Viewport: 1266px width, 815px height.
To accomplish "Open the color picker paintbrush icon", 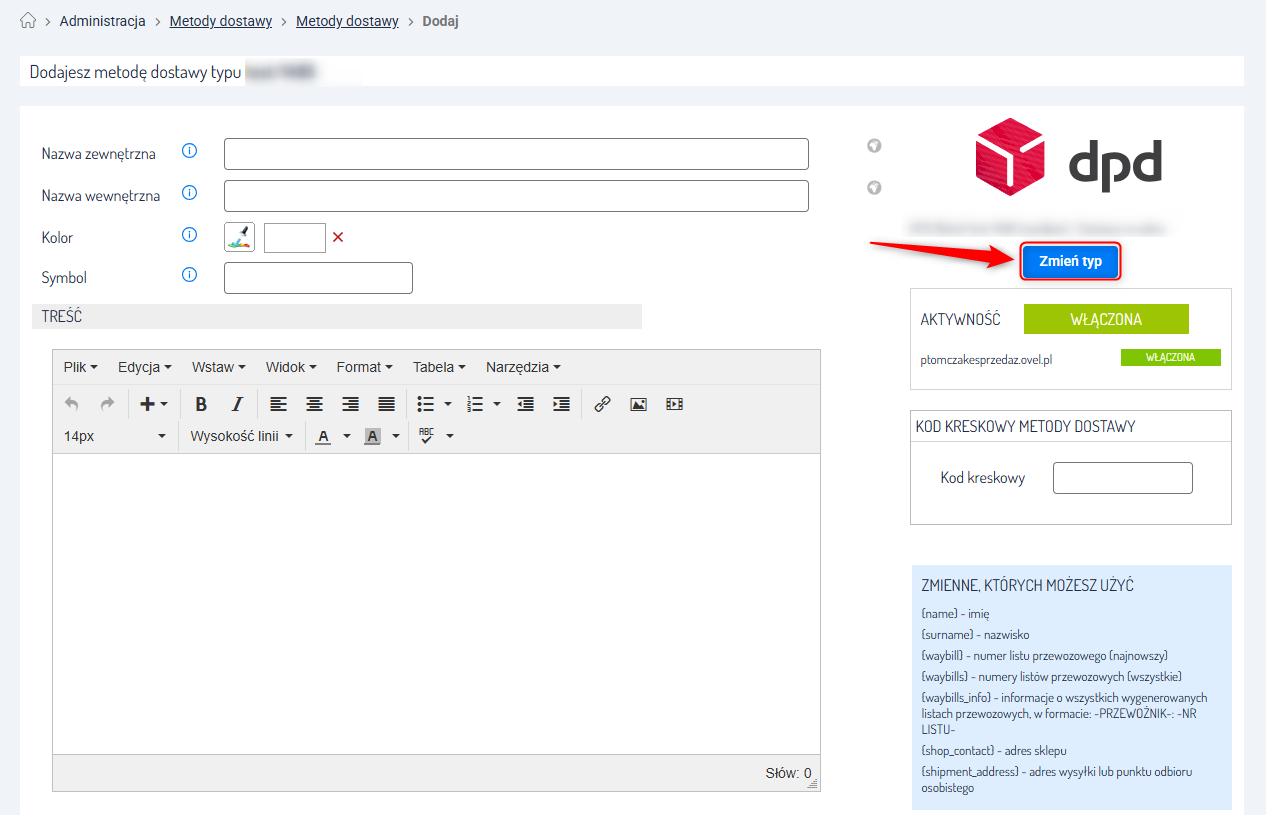I will click(239, 237).
